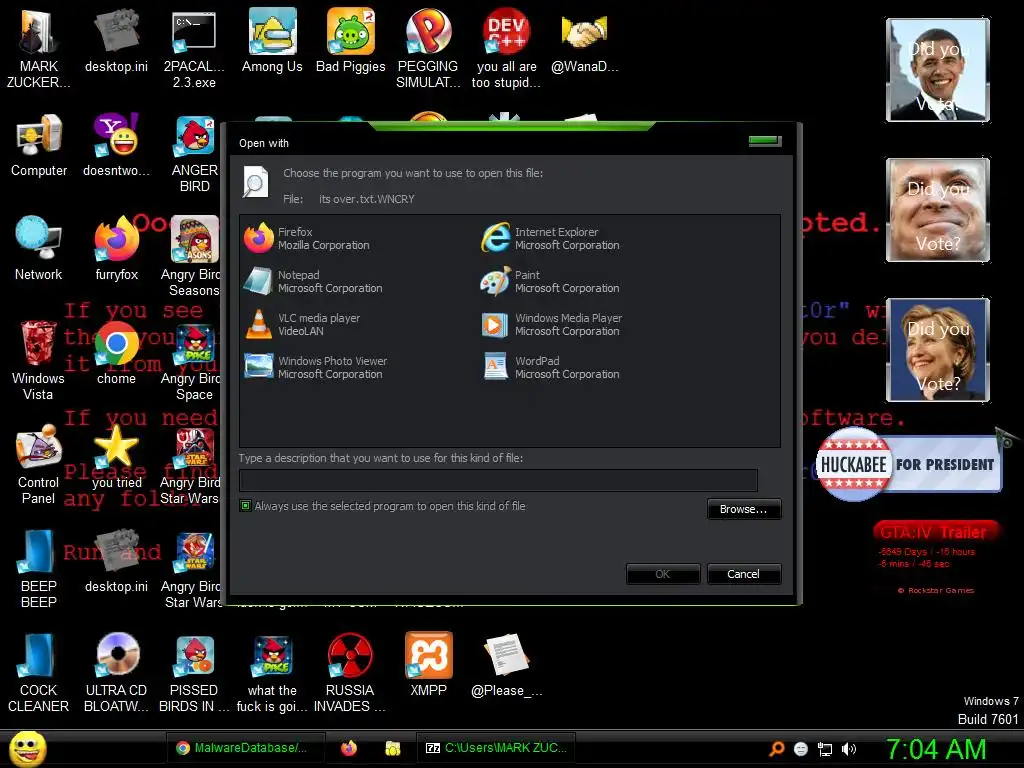Screen dimensions: 1024x768
Task: Select the 'what the fuck is goi...' icon
Action: (272, 673)
